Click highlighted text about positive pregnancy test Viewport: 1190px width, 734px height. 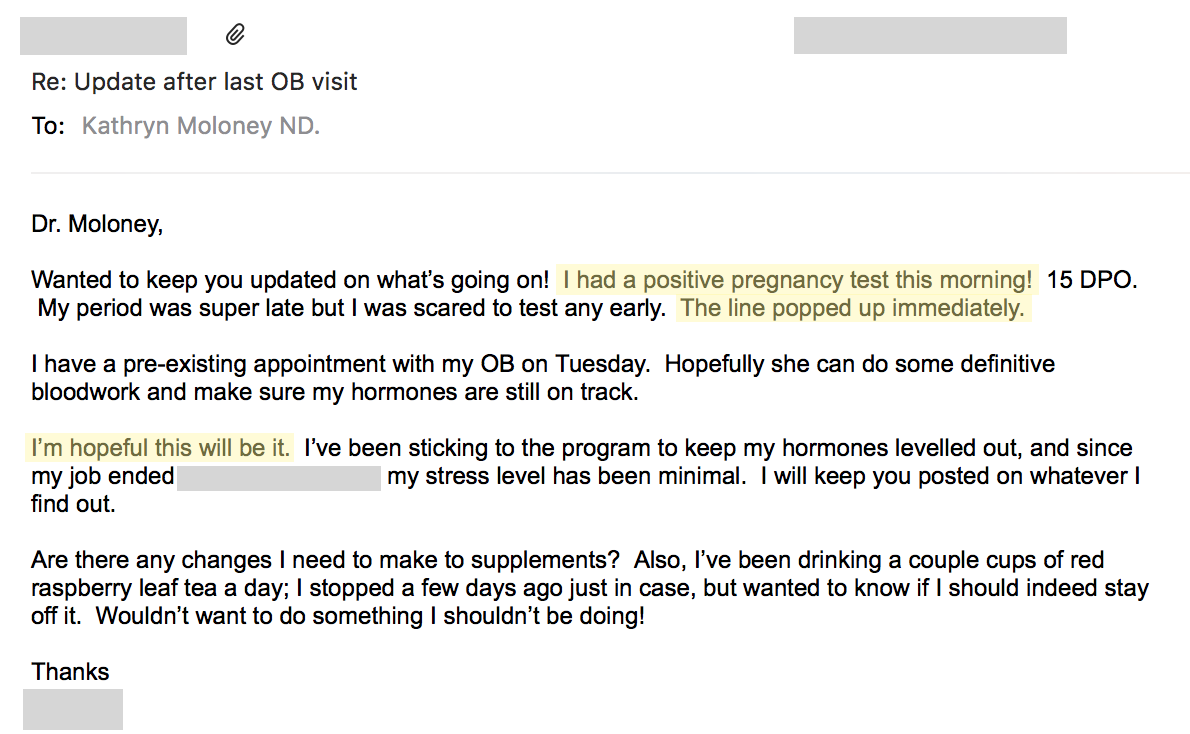(798, 280)
